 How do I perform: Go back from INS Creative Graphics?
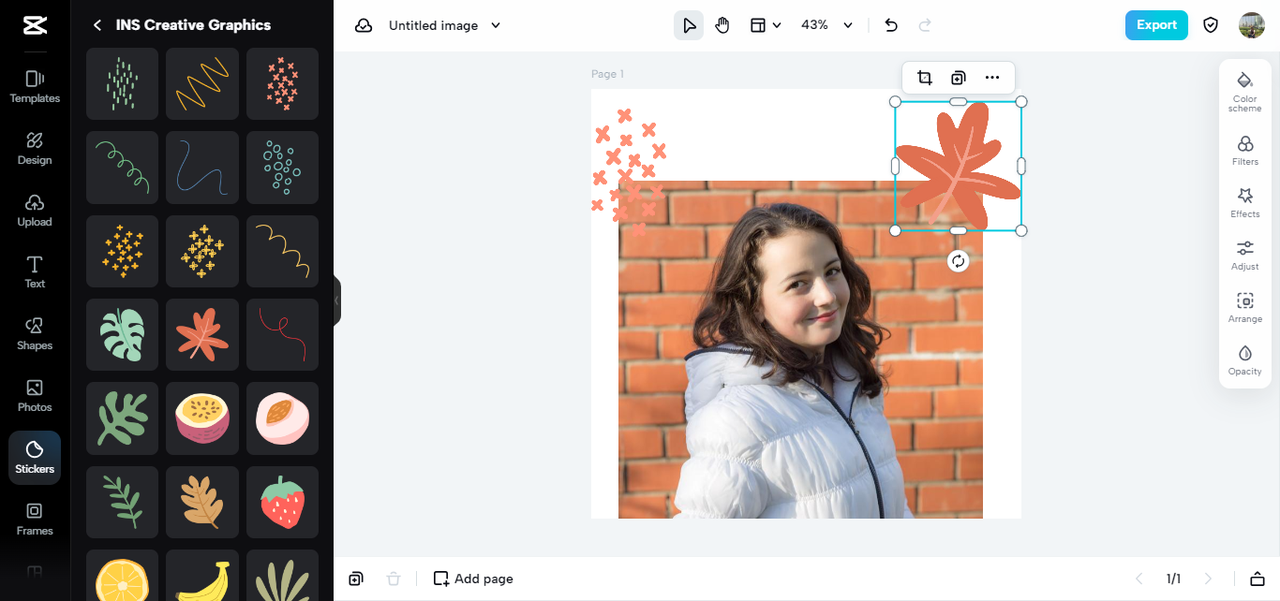(x=97, y=25)
